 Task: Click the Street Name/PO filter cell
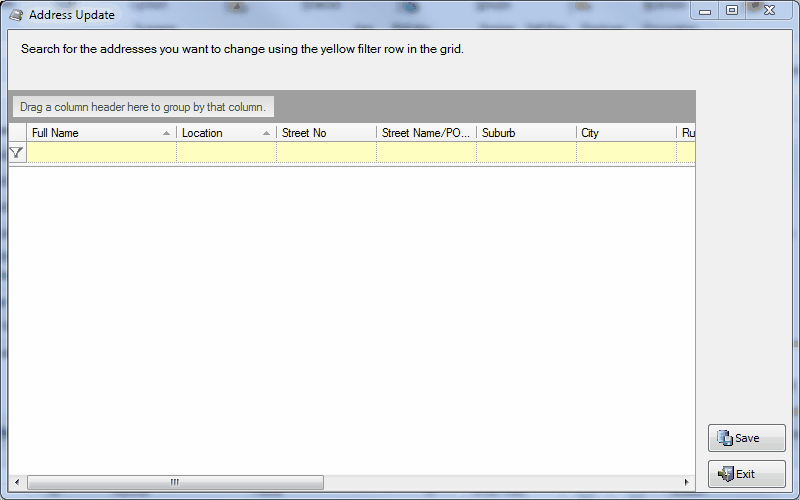click(427, 152)
